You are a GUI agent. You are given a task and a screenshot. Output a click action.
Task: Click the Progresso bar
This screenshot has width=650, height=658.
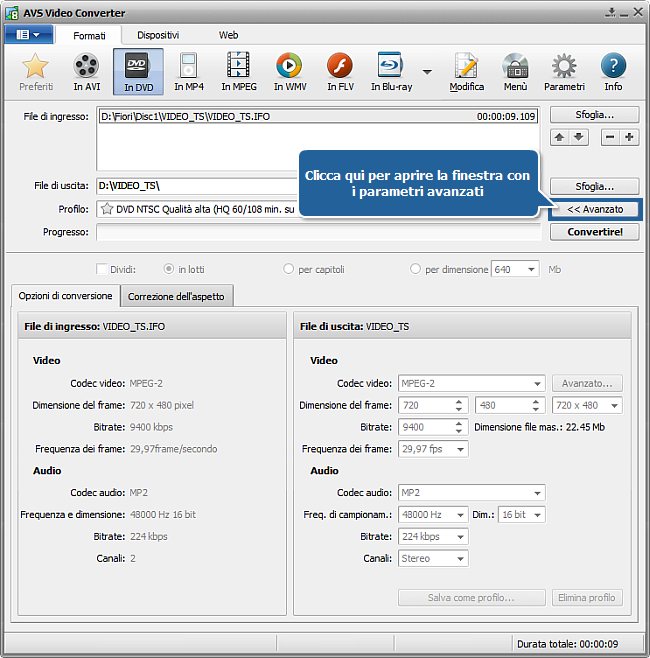318,232
